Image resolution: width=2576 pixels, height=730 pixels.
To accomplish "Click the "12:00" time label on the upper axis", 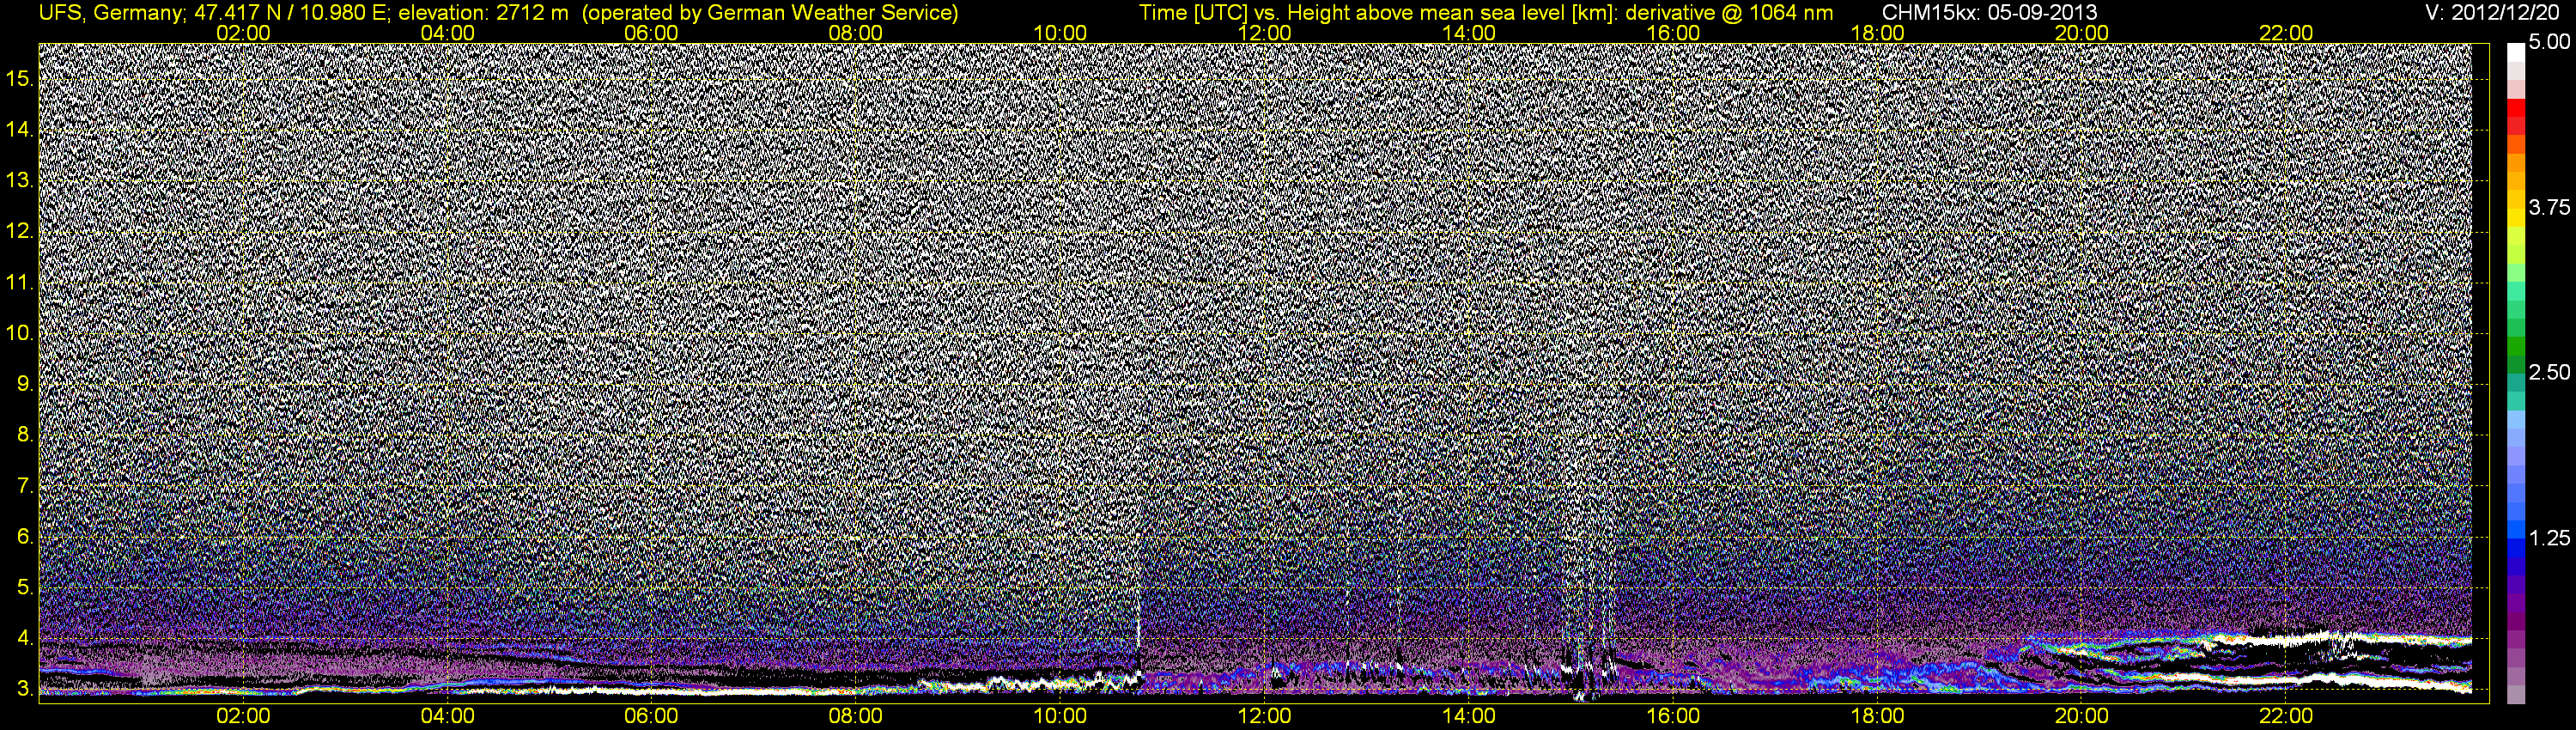I will click(x=1264, y=33).
